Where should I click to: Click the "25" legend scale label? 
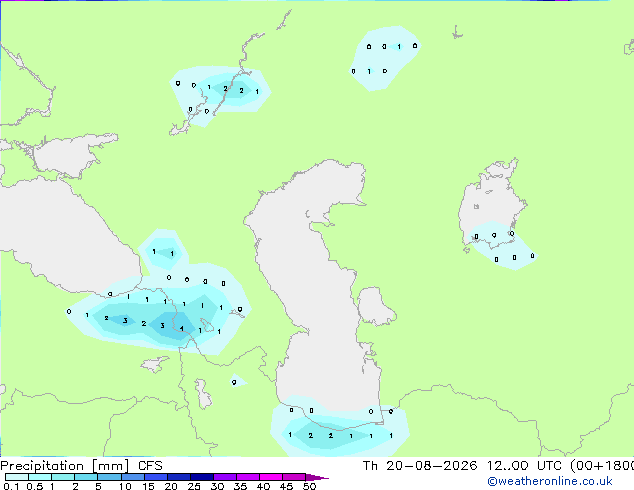coord(194,486)
